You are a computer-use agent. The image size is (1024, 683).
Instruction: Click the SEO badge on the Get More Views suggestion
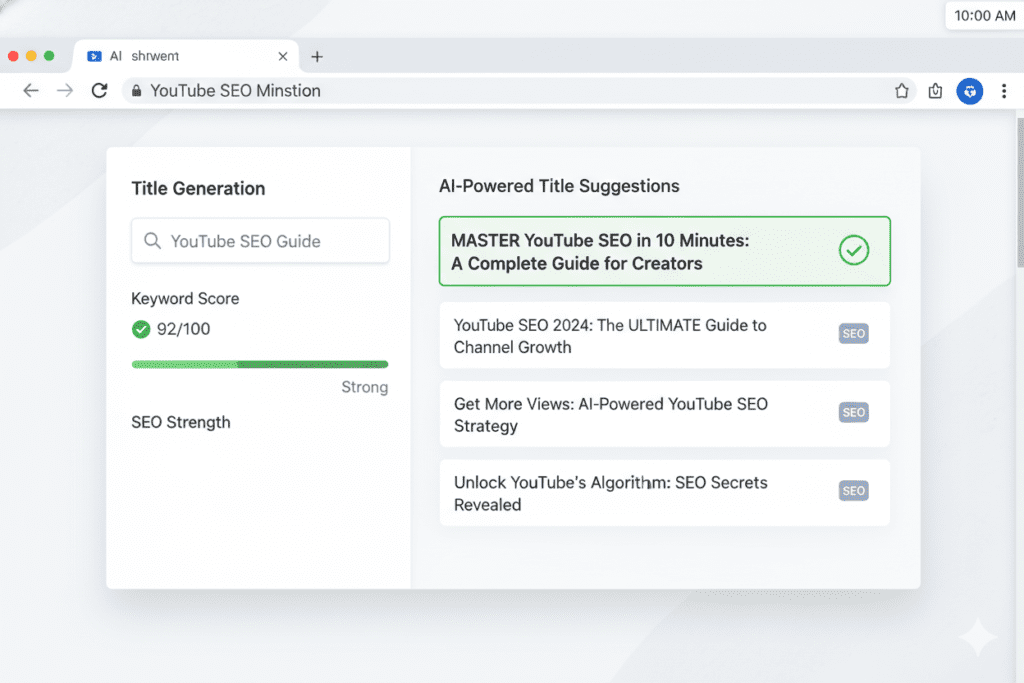853,412
